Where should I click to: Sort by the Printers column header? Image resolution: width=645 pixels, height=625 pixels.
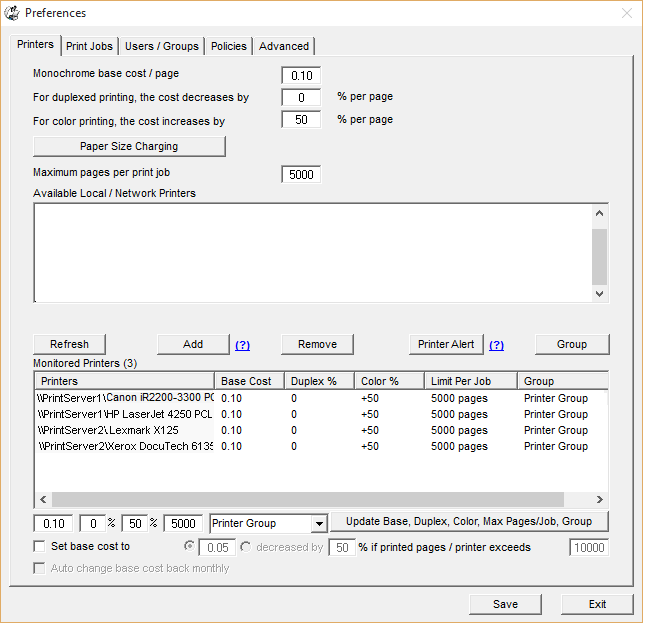click(x=125, y=381)
